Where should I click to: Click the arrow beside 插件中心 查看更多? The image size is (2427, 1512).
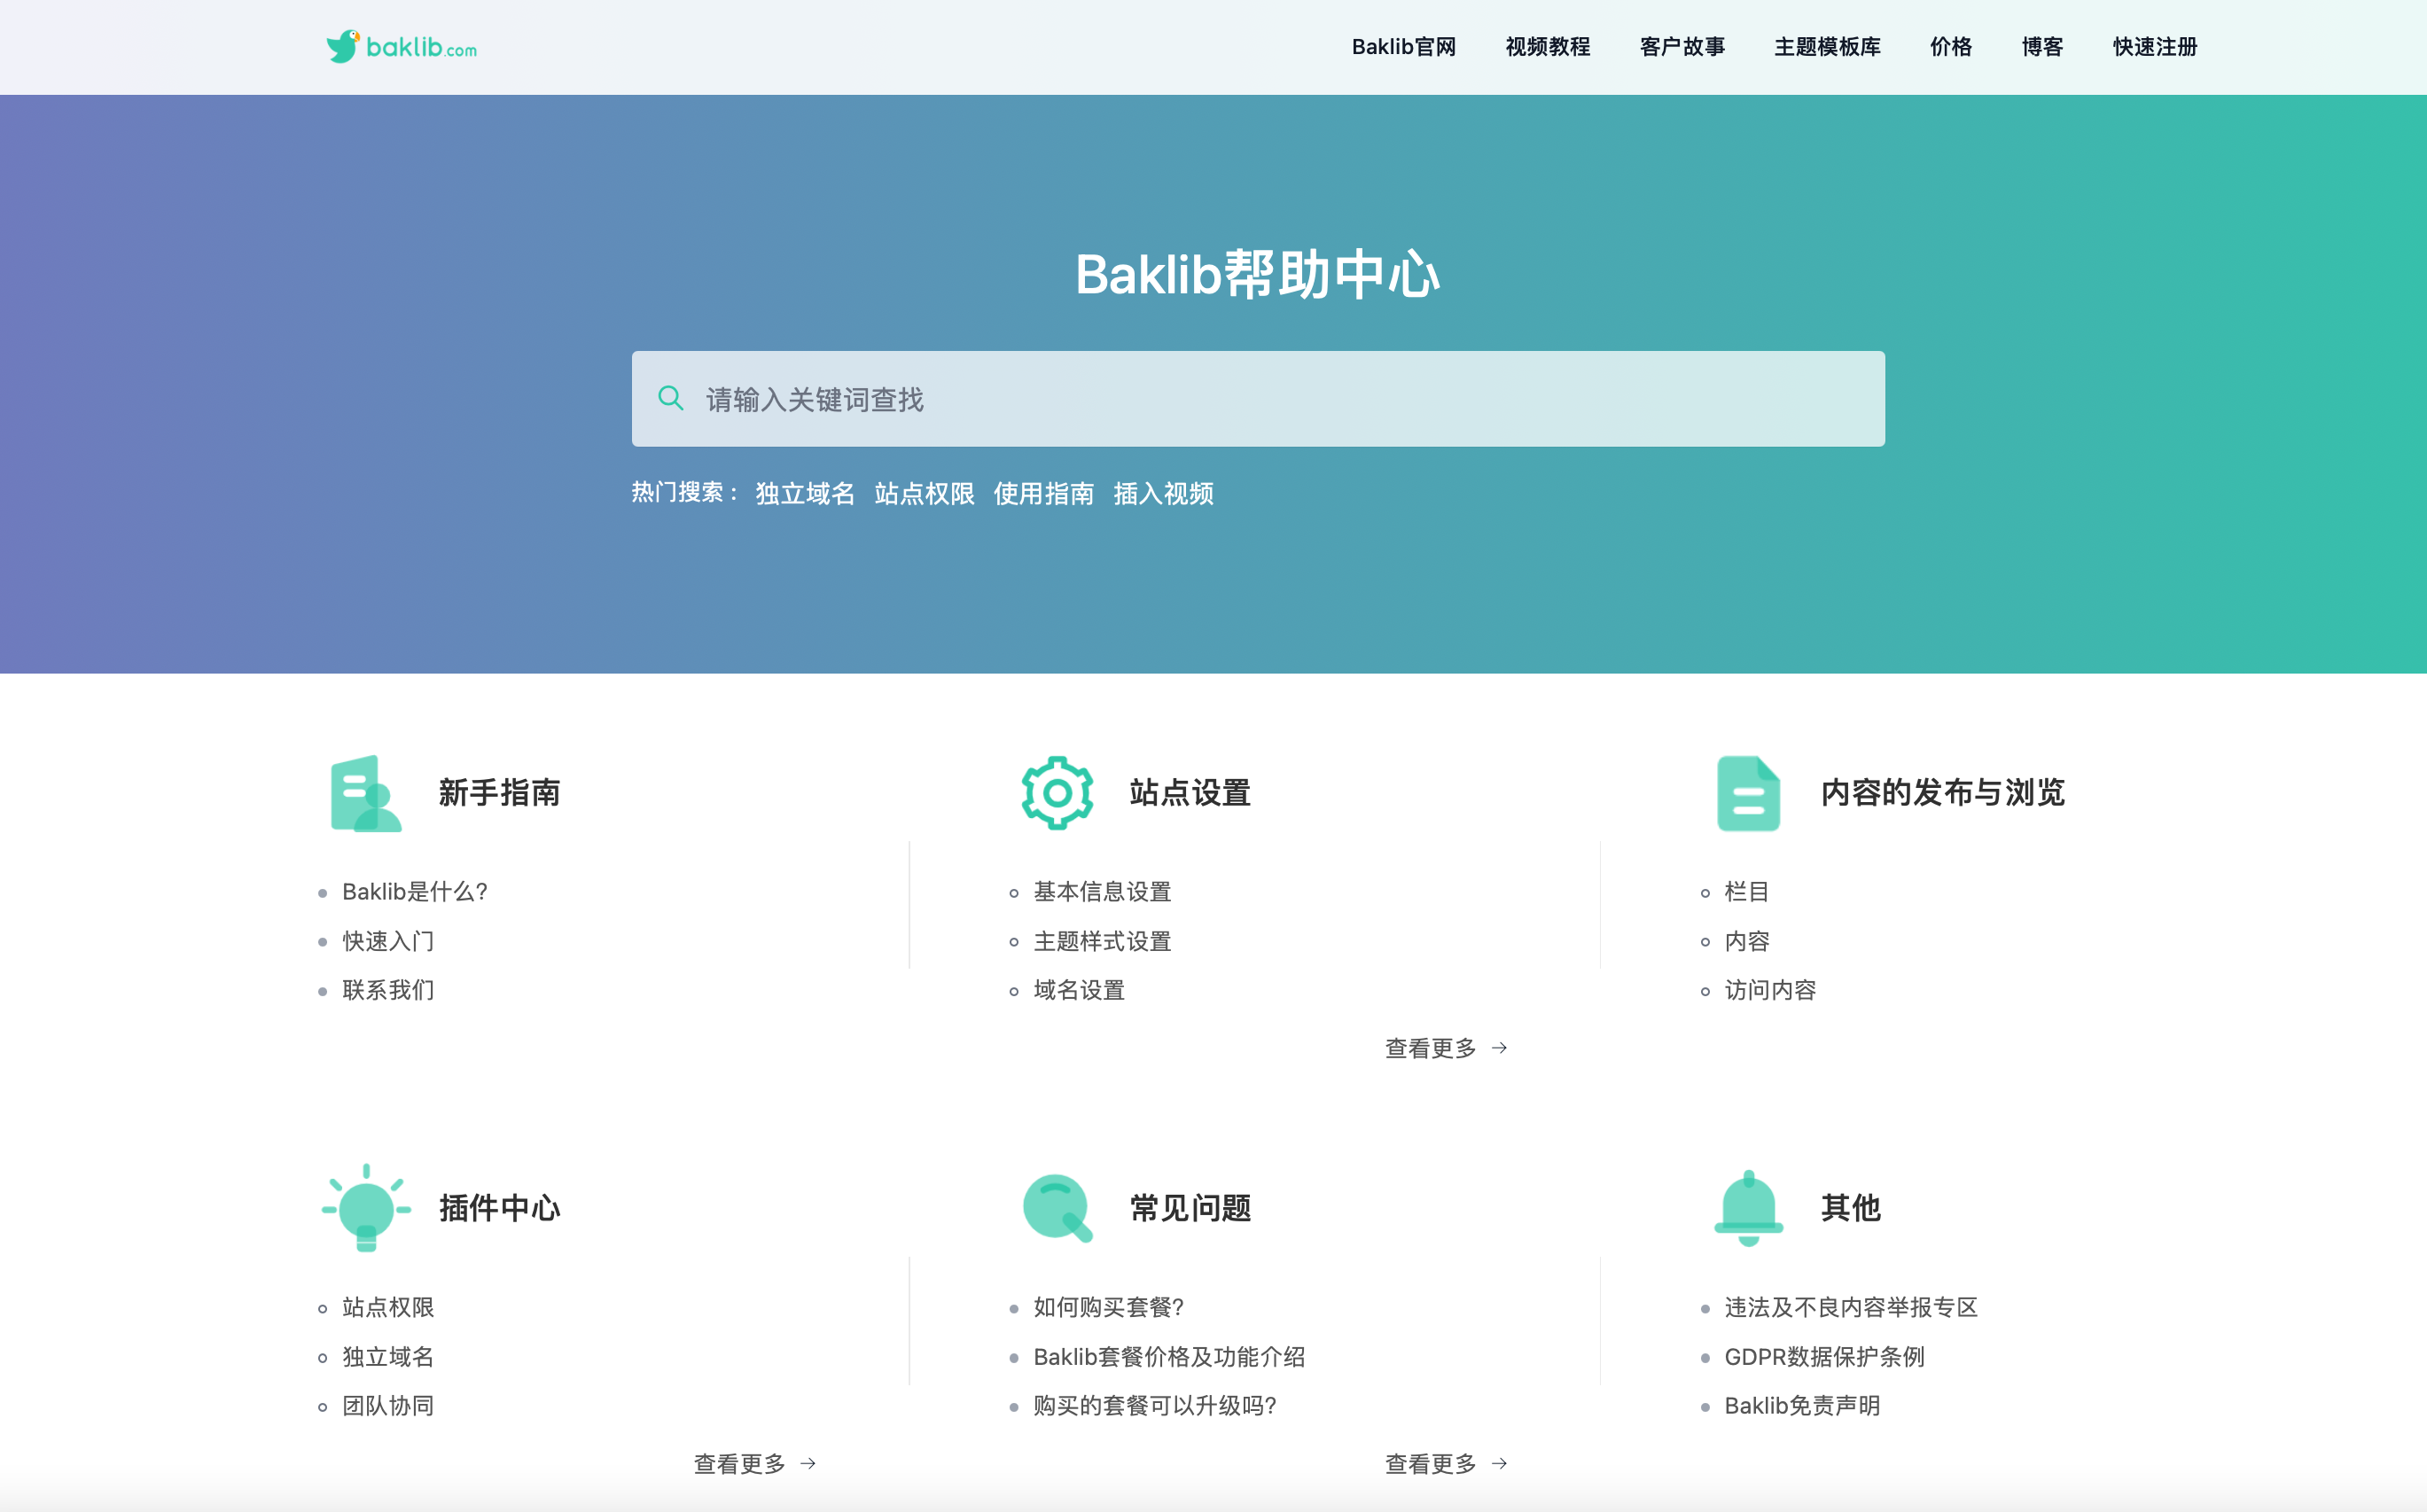[808, 1464]
